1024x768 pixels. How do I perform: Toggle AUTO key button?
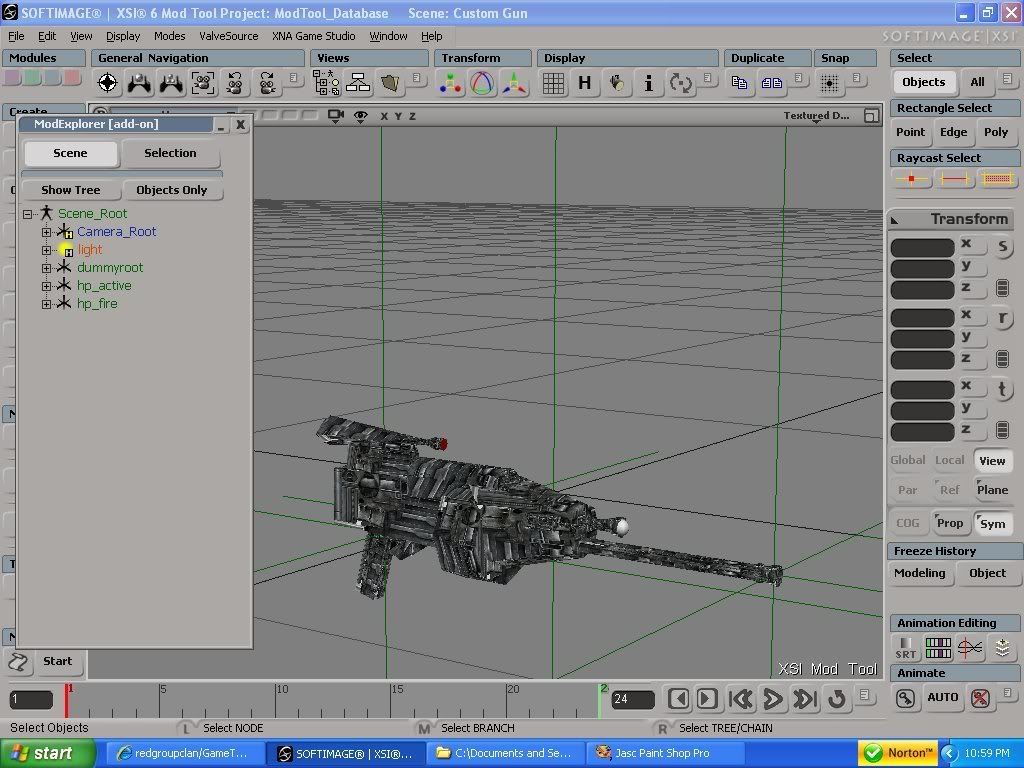(x=942, y=697)
